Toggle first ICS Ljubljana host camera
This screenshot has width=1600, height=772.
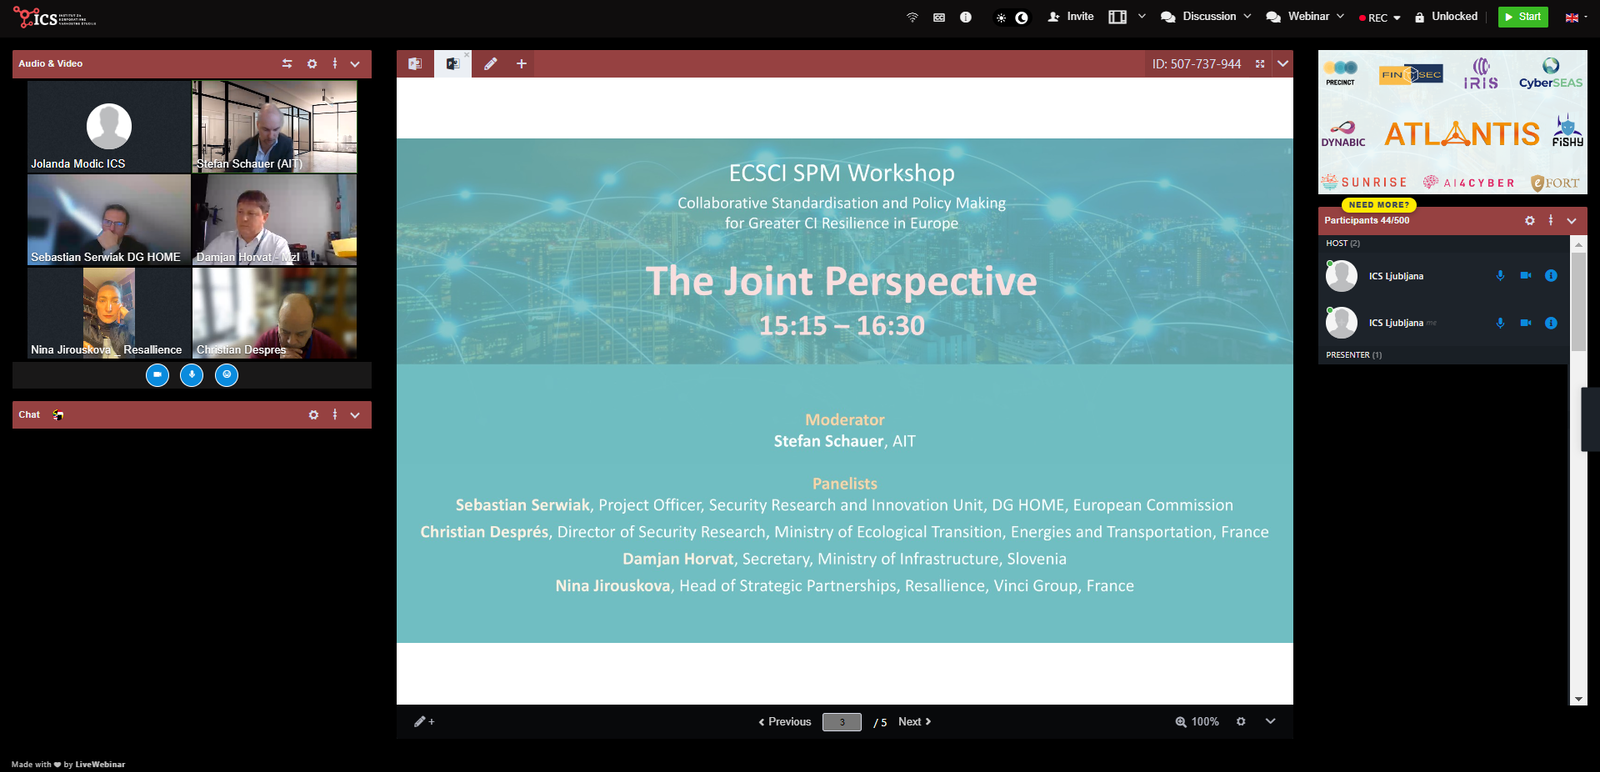tap(1526, 276)
